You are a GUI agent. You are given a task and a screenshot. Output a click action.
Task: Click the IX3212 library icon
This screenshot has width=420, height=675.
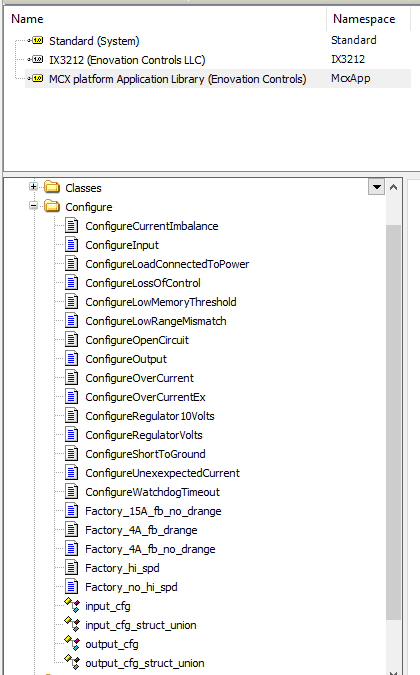click(x=38, y=59)
